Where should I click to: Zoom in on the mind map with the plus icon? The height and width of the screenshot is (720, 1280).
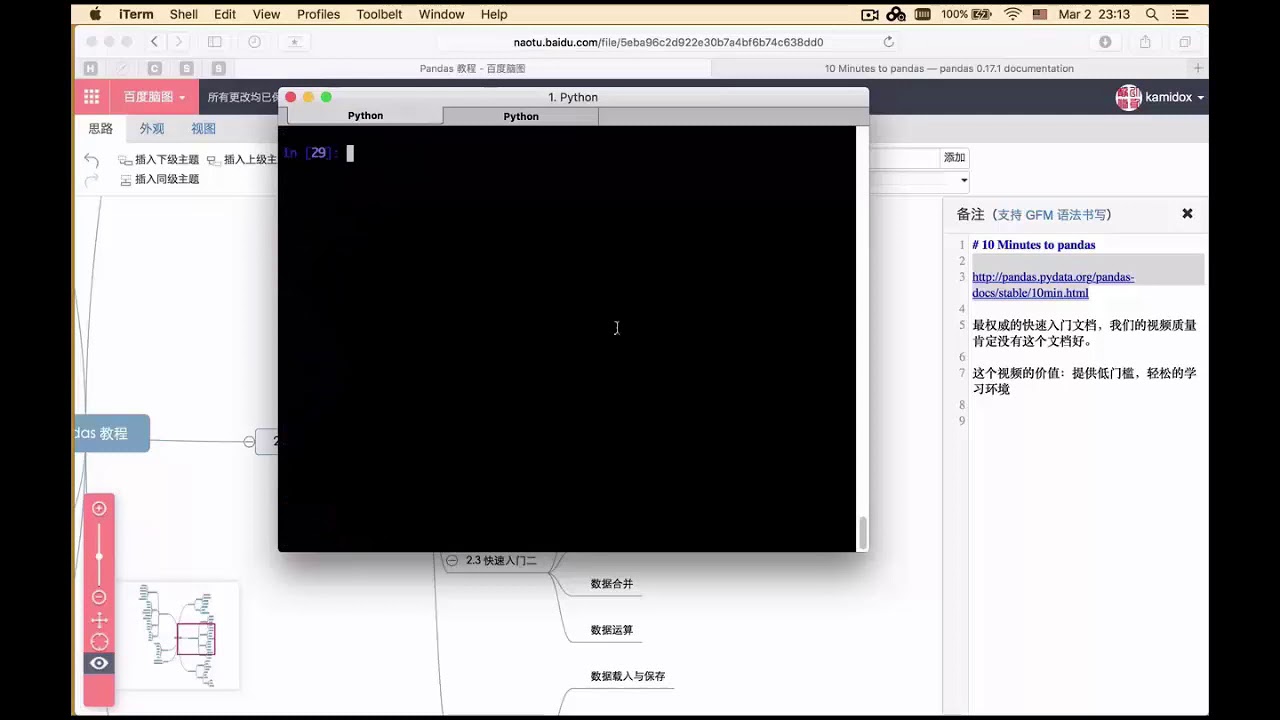99,508
